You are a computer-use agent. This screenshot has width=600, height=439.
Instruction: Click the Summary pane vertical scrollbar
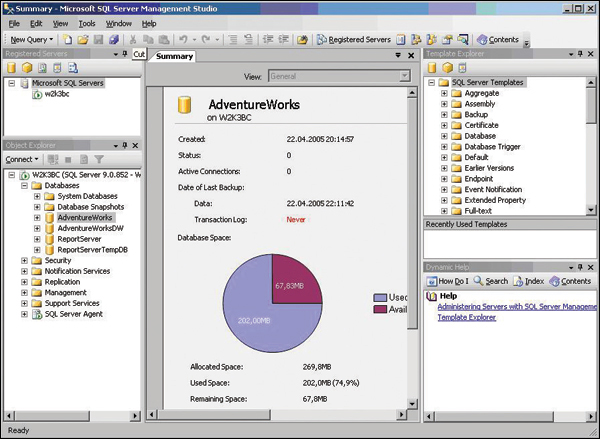412,213
